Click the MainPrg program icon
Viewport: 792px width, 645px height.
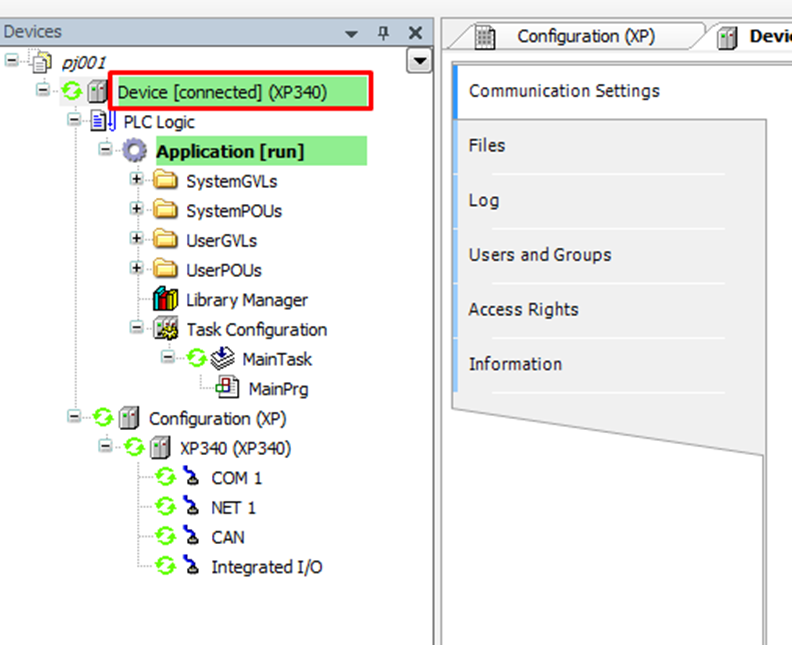pos(228,389)
